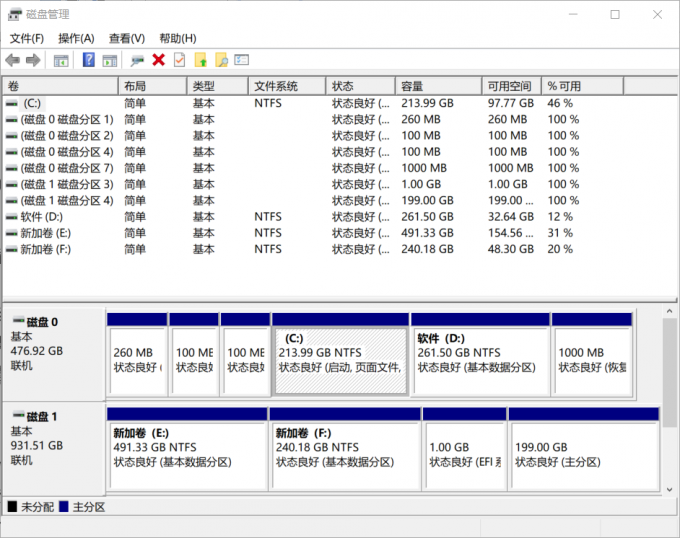
Task: Click the 磁盘 1 disk icon
Action: [19, 415]
